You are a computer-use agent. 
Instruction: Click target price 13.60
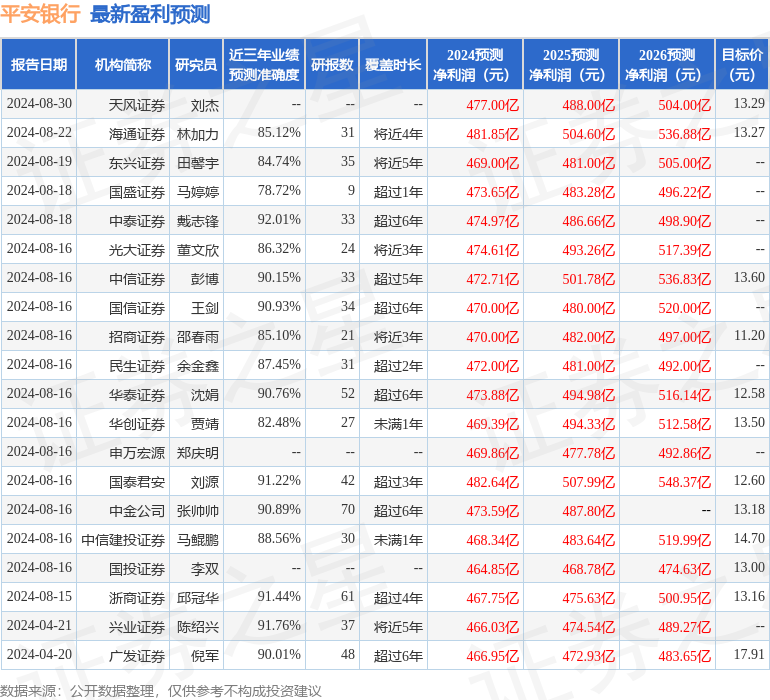pyautogui.click(x=749, y=278)
